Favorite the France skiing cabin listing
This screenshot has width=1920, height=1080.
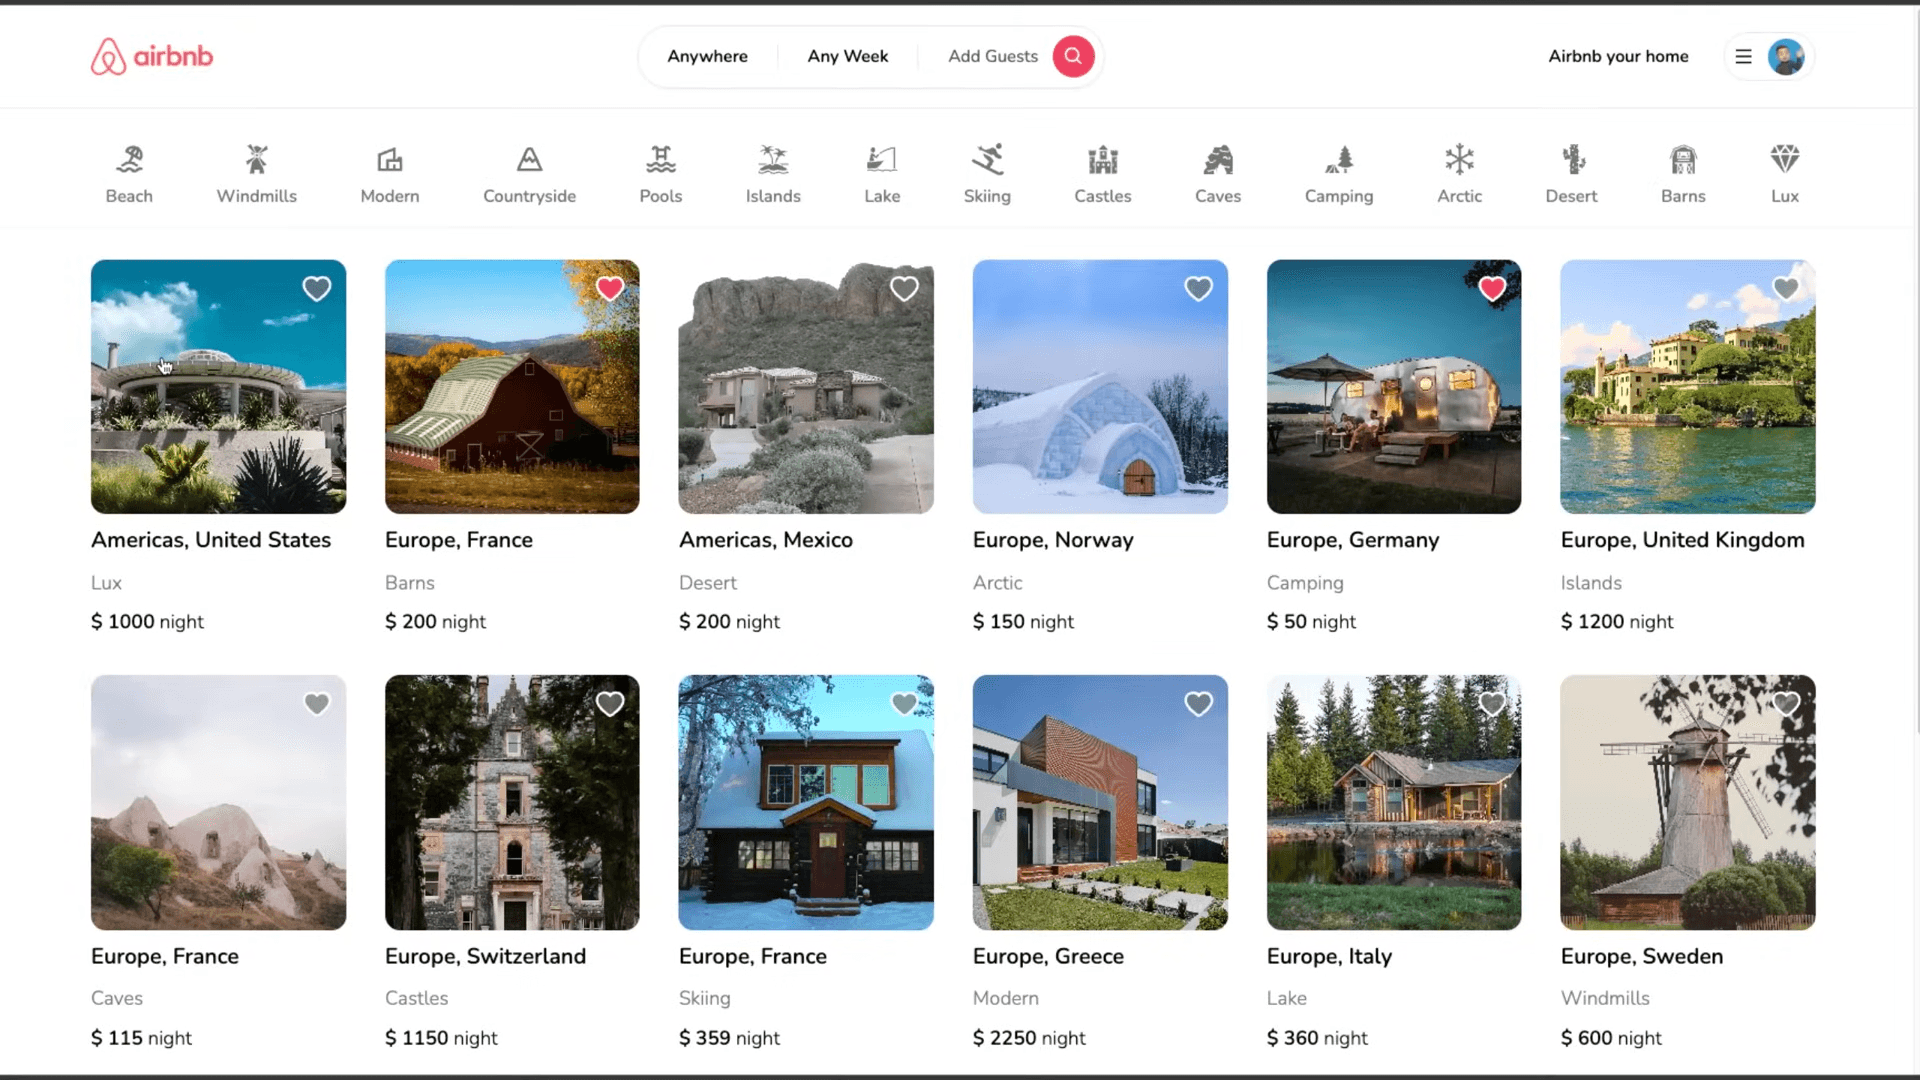(x=904, y=704)
